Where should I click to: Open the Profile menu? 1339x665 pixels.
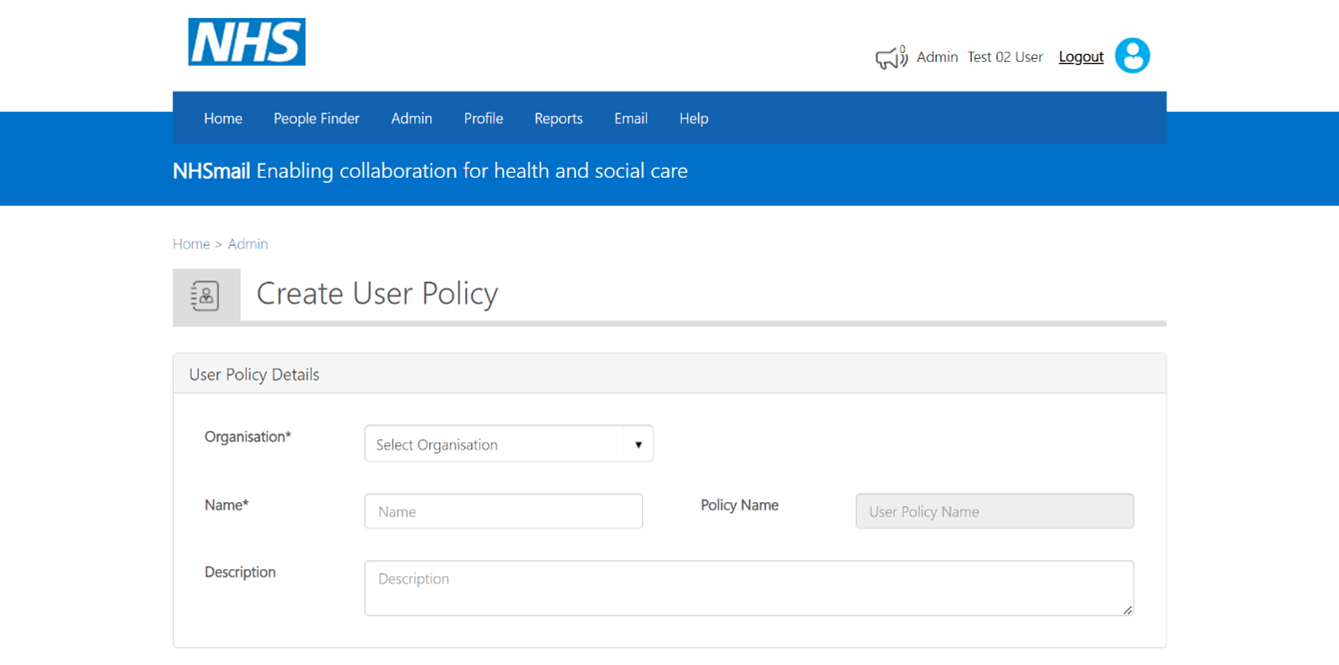click(x=483, y=118)
